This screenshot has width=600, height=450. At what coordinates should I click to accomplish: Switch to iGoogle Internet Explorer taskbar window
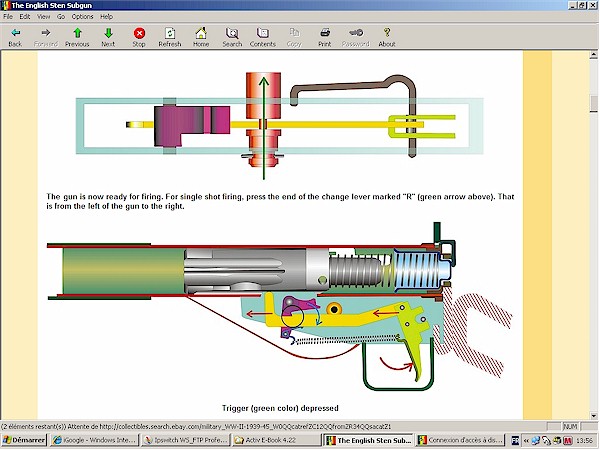tap(95, 440)
